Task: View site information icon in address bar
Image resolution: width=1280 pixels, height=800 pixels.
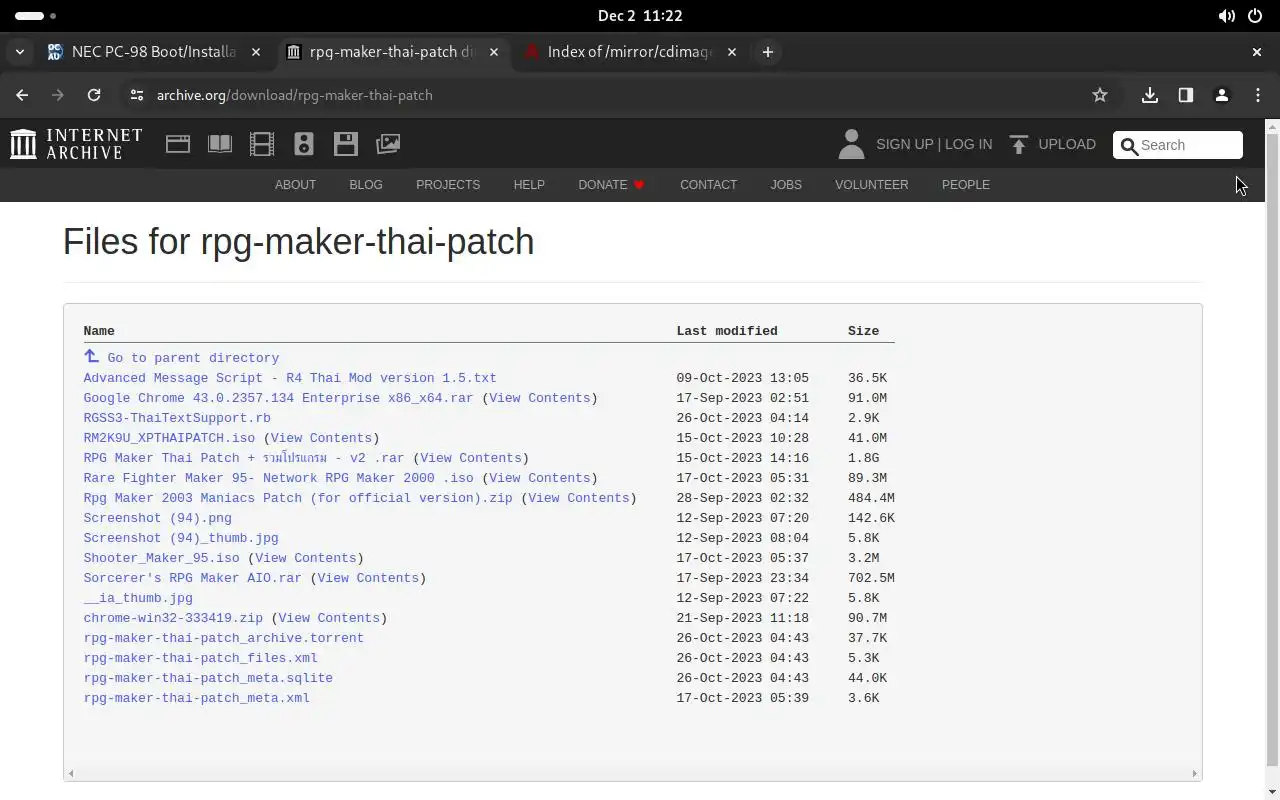Action: pos(137,95)
